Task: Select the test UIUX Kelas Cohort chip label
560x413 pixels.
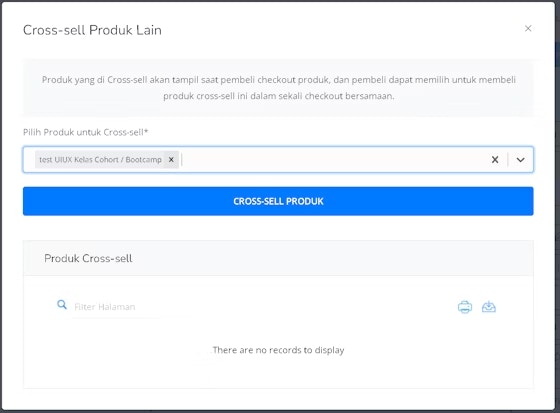Action: 100,160
